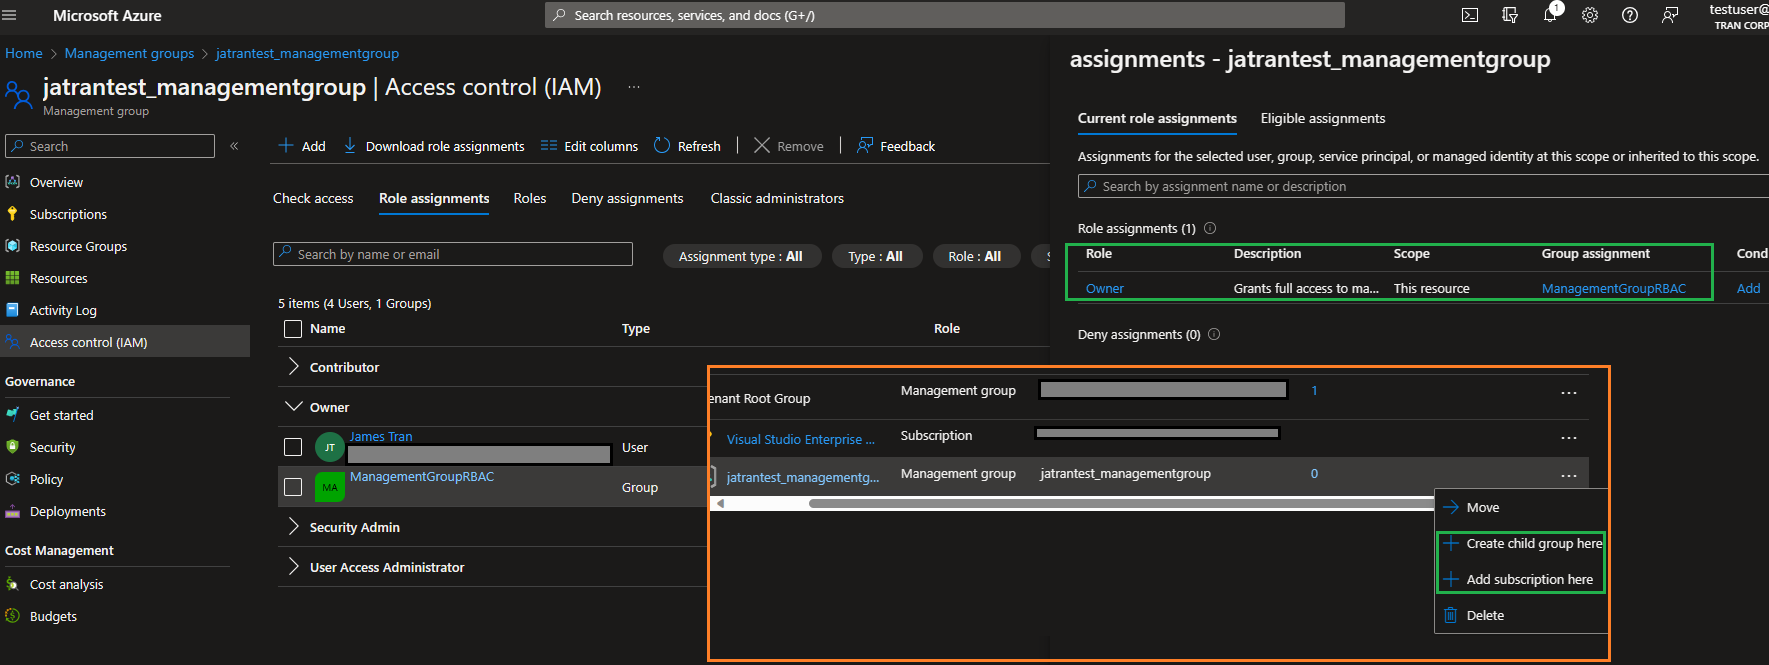
Task: Click the Security shield icon
Action: tap(13, 447)
